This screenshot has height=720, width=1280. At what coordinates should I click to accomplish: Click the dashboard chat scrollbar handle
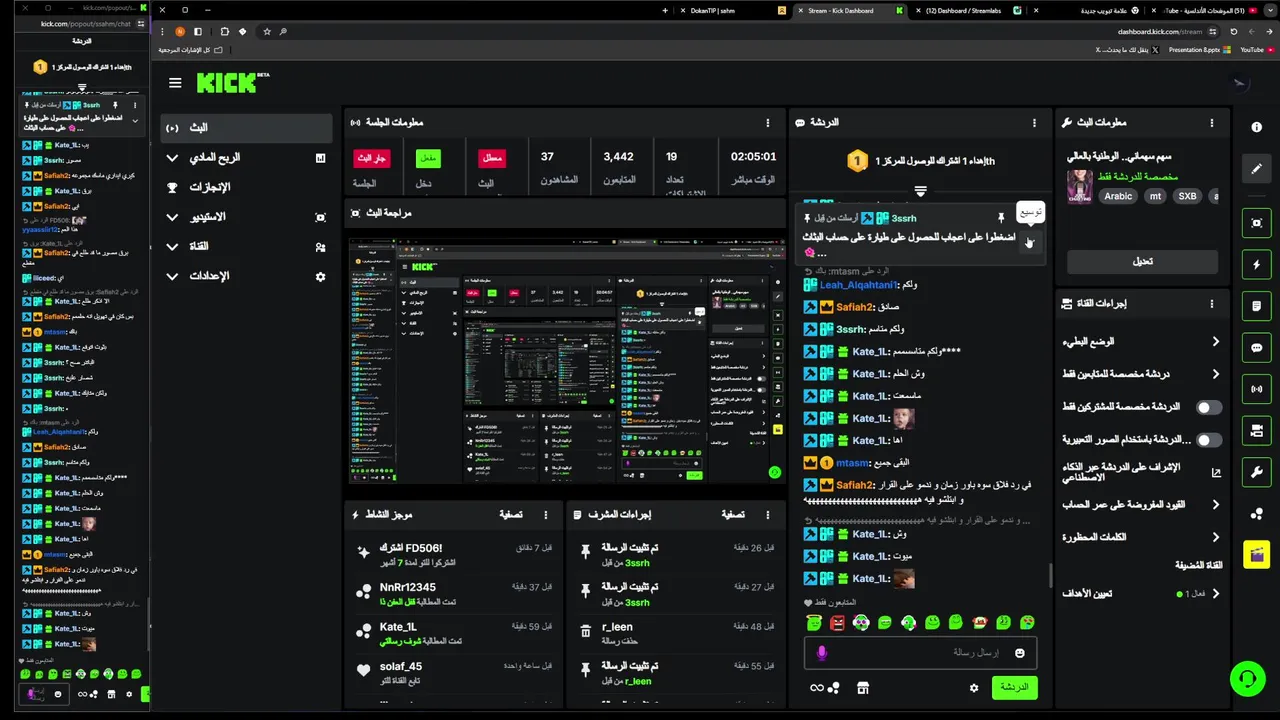(x=1049, y=576)
